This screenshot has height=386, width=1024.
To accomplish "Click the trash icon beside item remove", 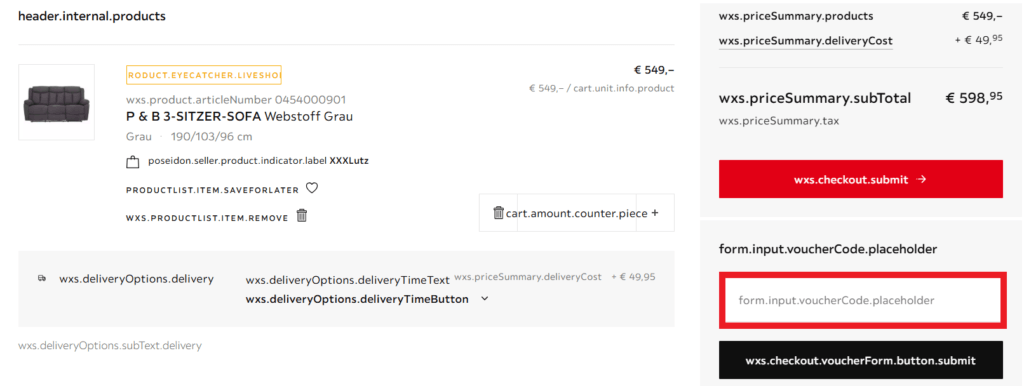I will pyautogui.click(x=302, y=216).
